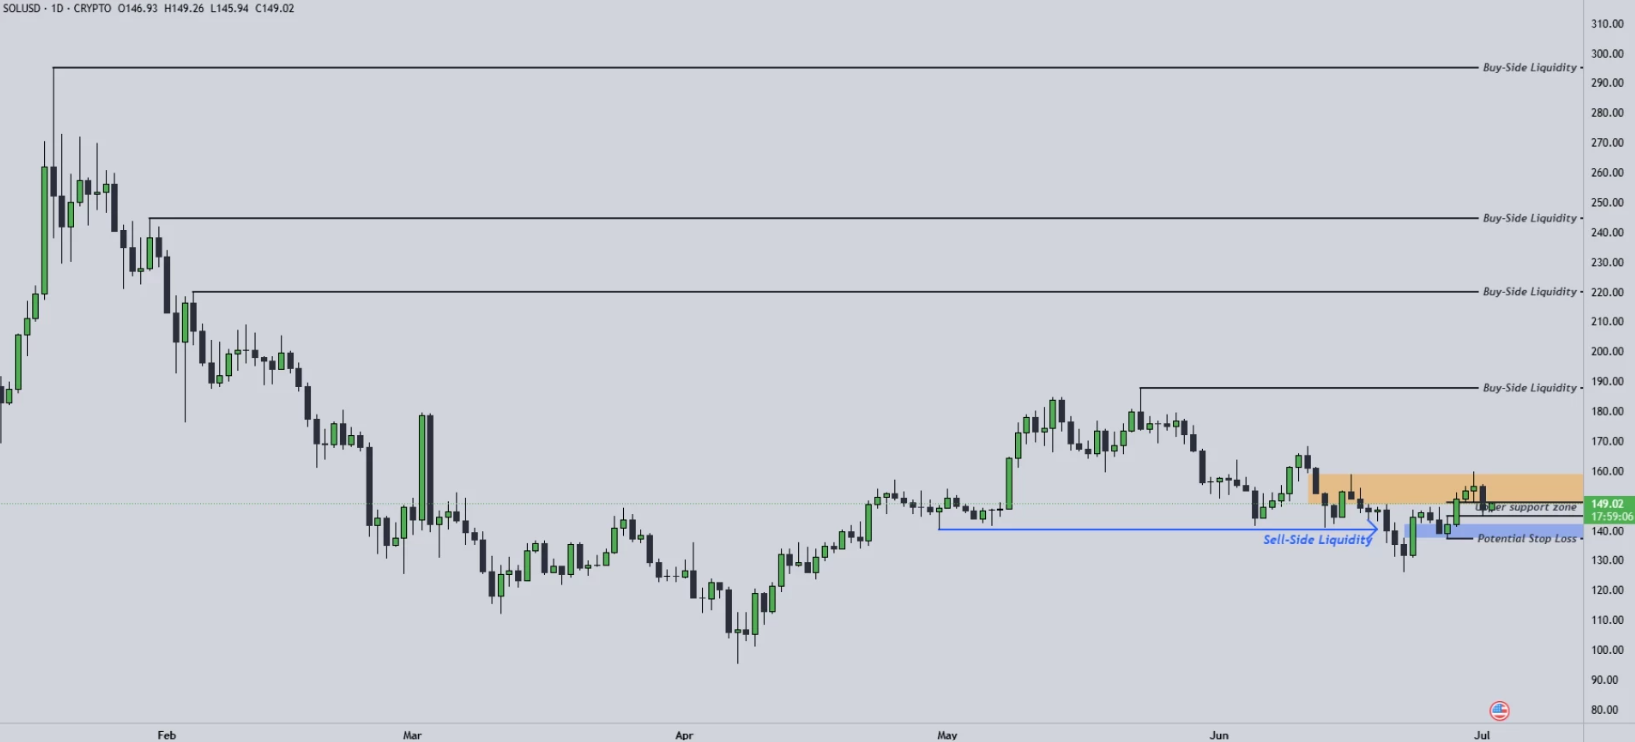The image size is (1635, 742).
Task: Click the Sell-Side Liquidity text label
Action: pyautogui.click(x=1317, y=540)
